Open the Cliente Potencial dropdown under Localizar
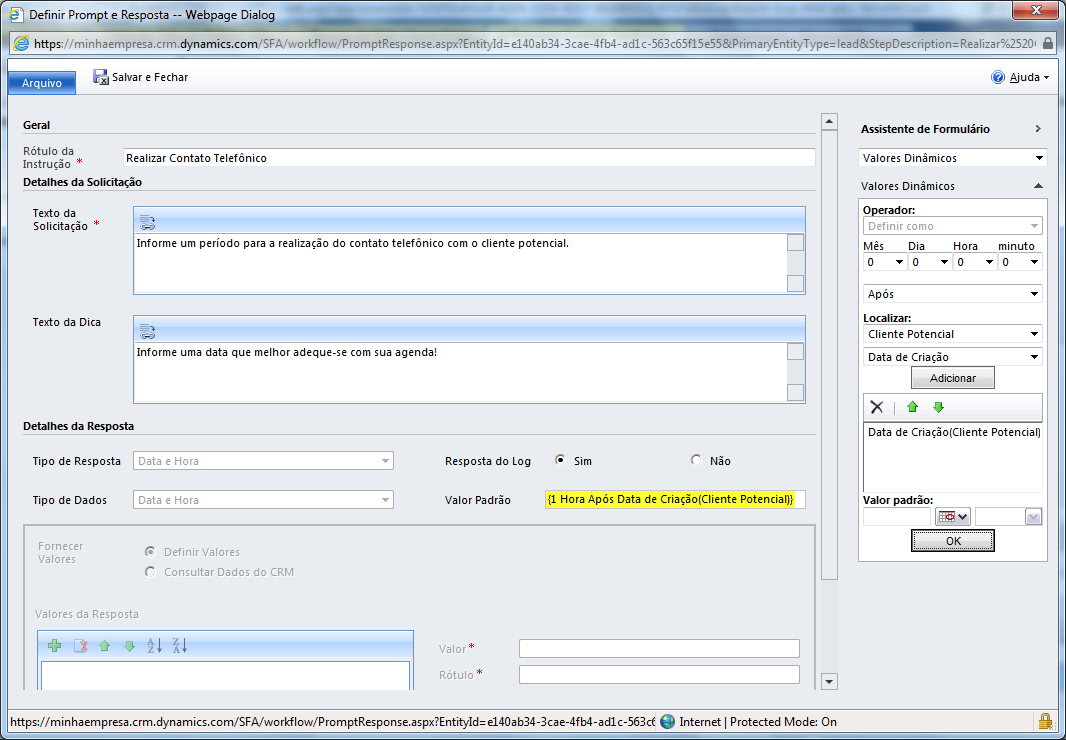1066x740 pixels. [x=952, y=334]
